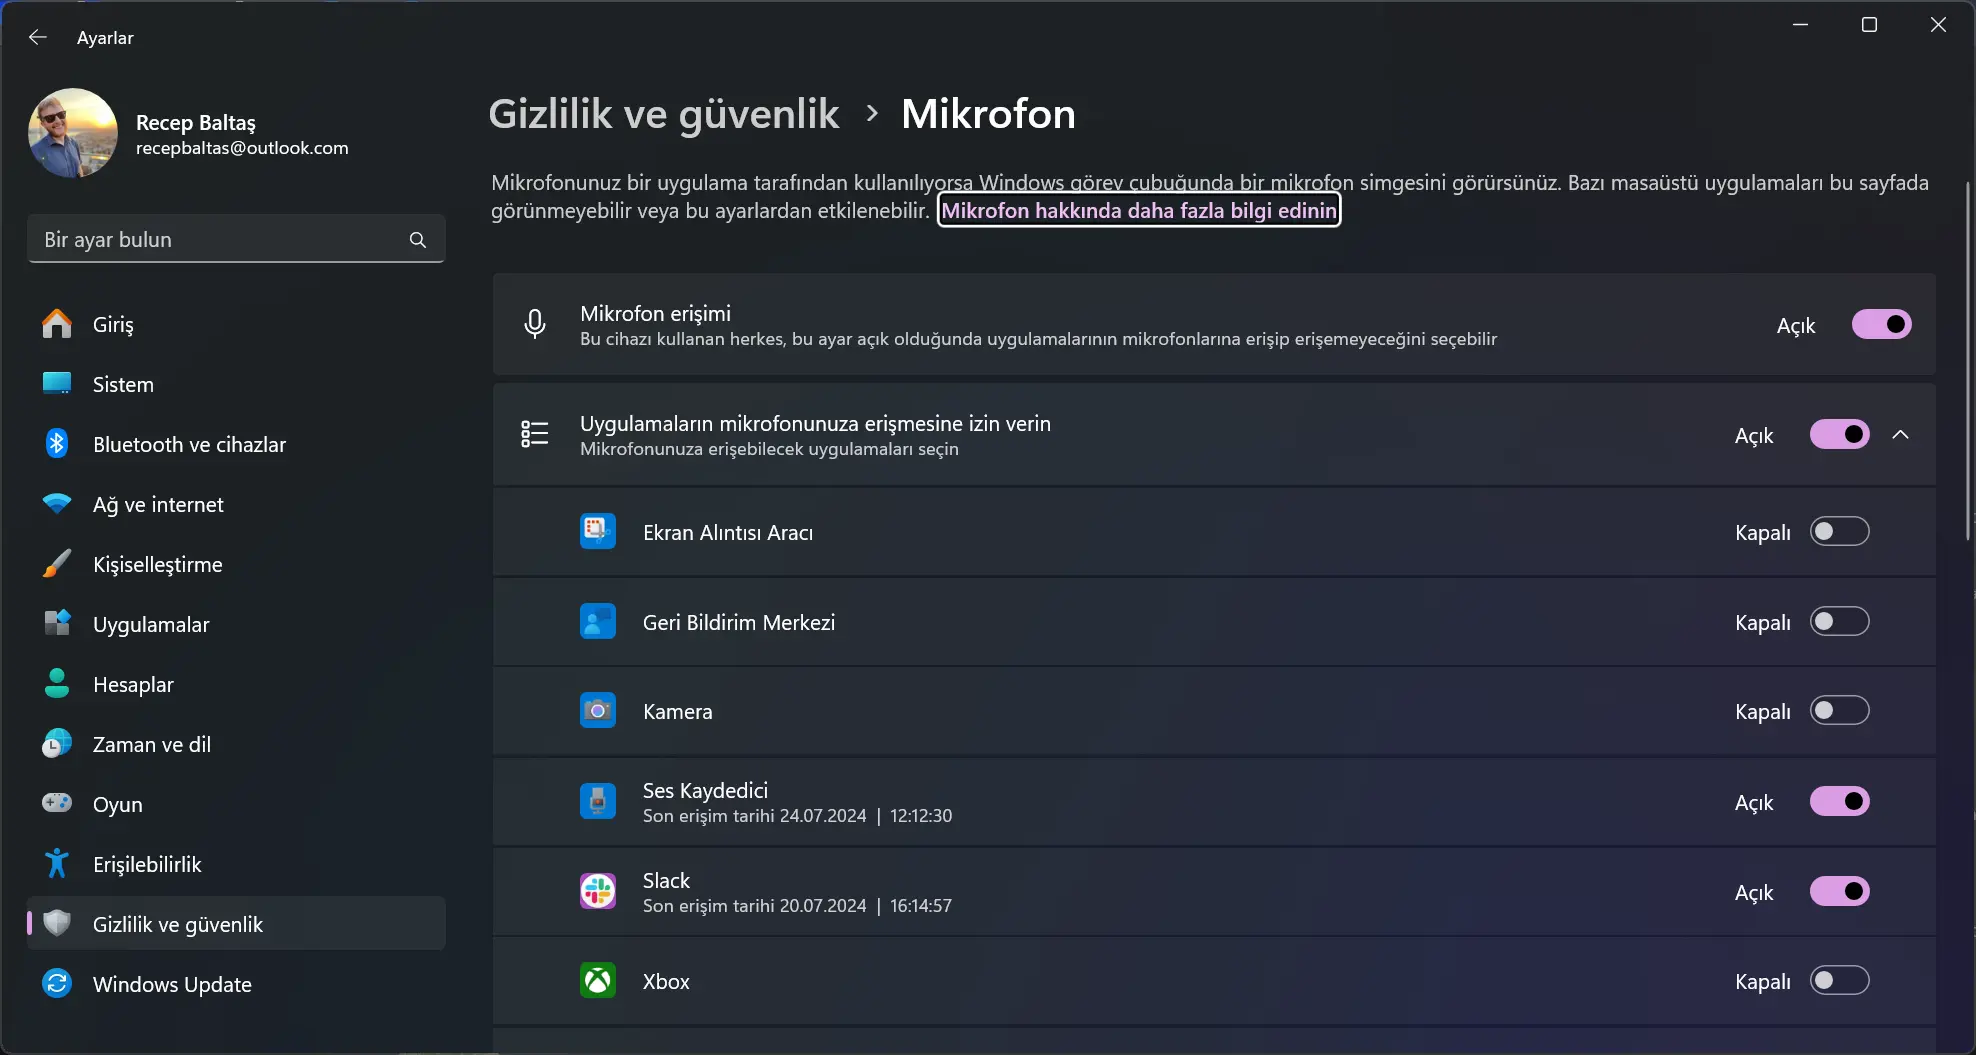
Task: Turn off Slack microphone access
Action: point(1839,892)
